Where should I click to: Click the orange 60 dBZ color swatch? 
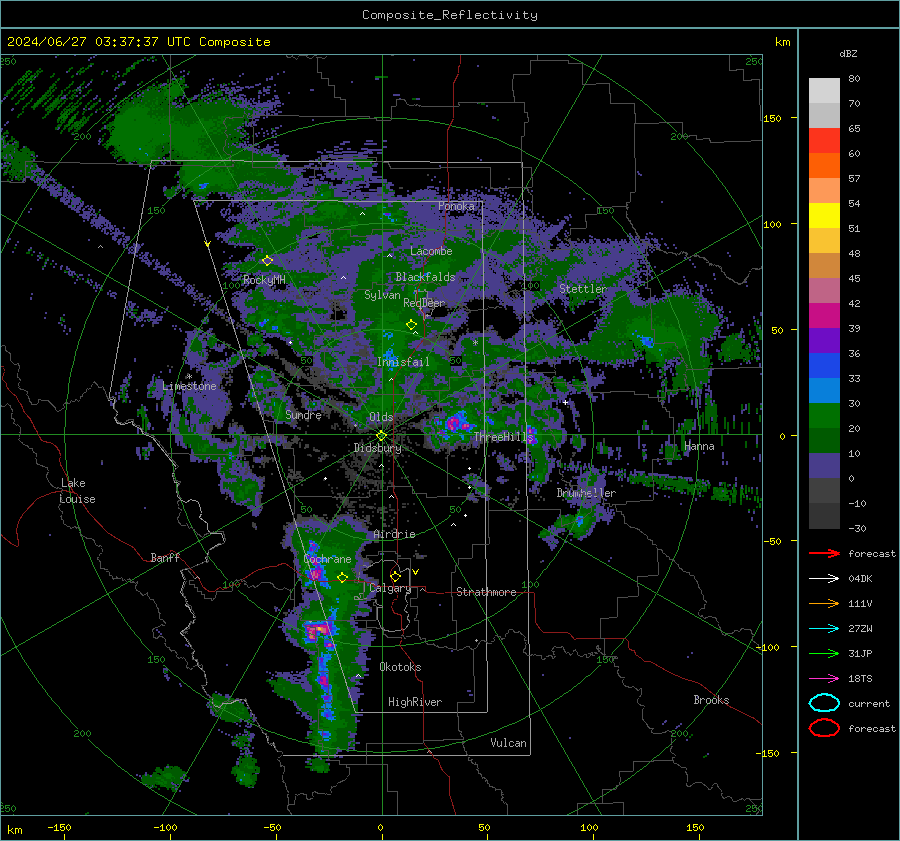click(824, 166)
